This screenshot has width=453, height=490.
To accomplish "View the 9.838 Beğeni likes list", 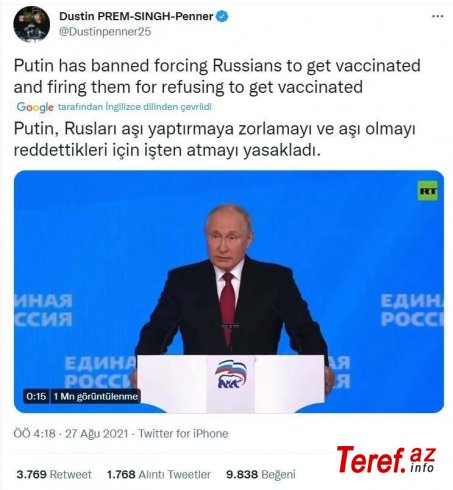I will [261, 474].
